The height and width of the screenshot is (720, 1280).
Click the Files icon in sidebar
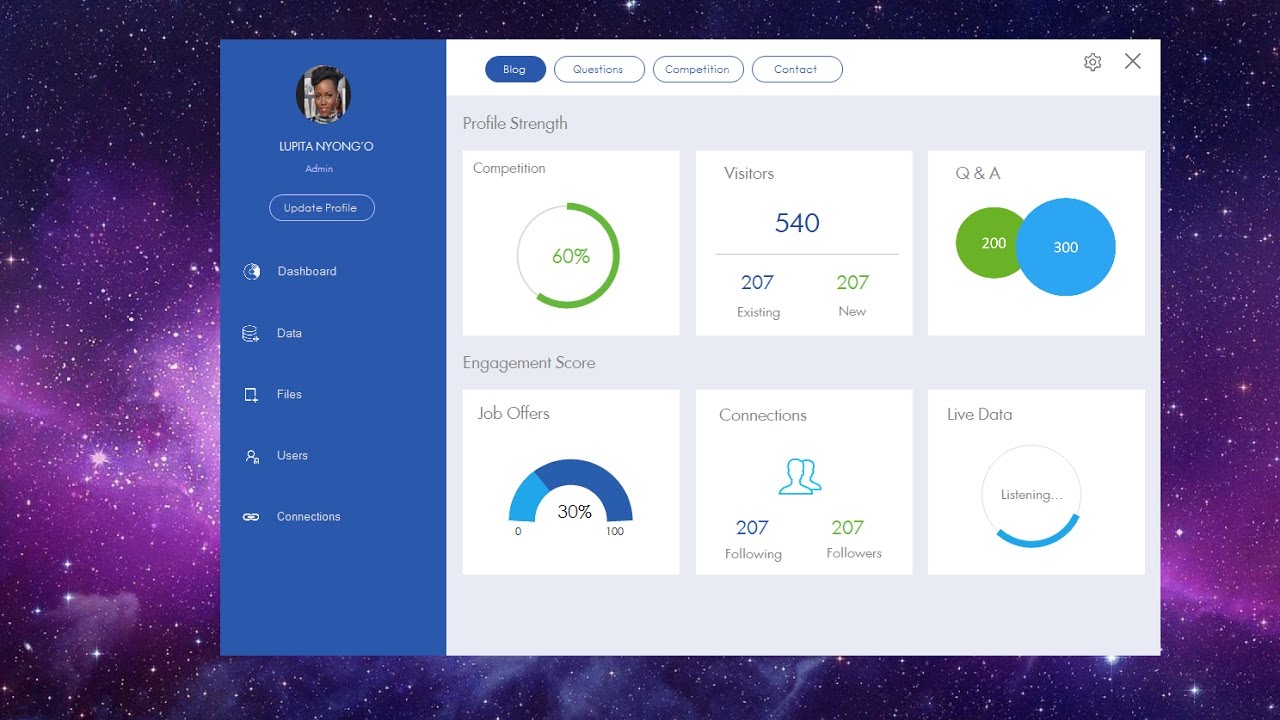251,395
